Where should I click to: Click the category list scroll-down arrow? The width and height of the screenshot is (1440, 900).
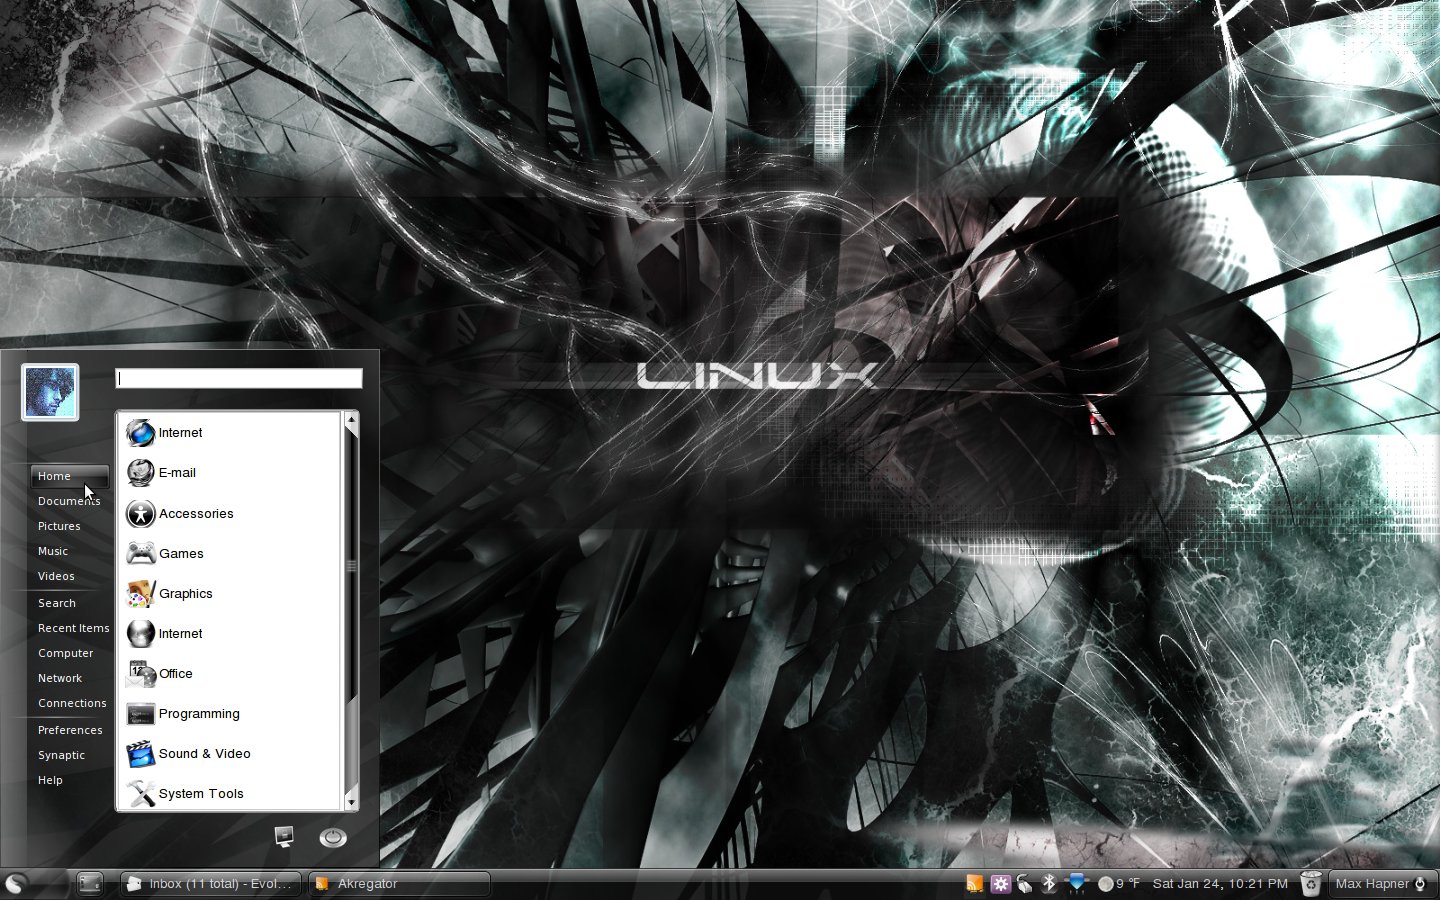(x=351, y=802)
